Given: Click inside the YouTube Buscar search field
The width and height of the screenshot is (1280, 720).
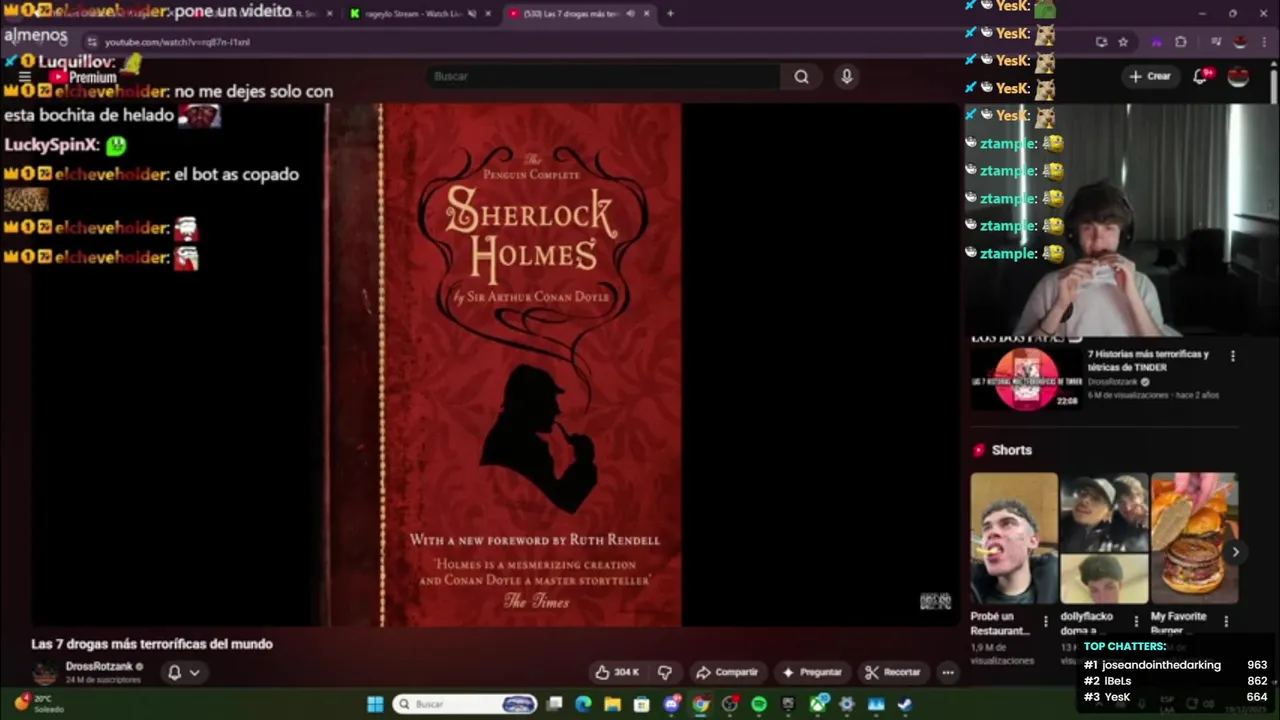Looking at the screenshot, I should click(x=603, y=76).
